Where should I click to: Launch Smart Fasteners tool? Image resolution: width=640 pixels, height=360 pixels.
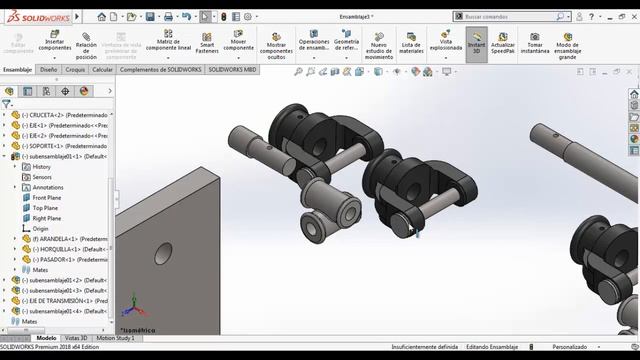click(207, 43)
